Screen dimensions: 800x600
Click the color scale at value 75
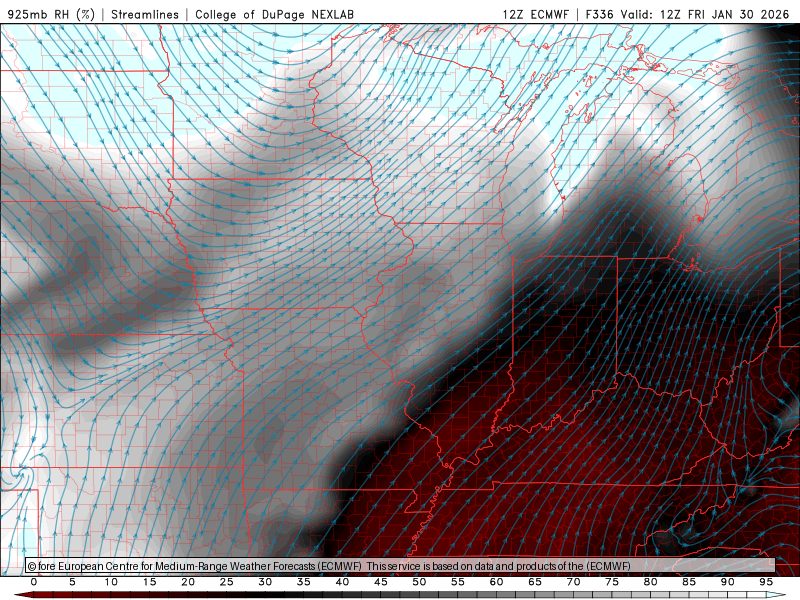[612, 582]
